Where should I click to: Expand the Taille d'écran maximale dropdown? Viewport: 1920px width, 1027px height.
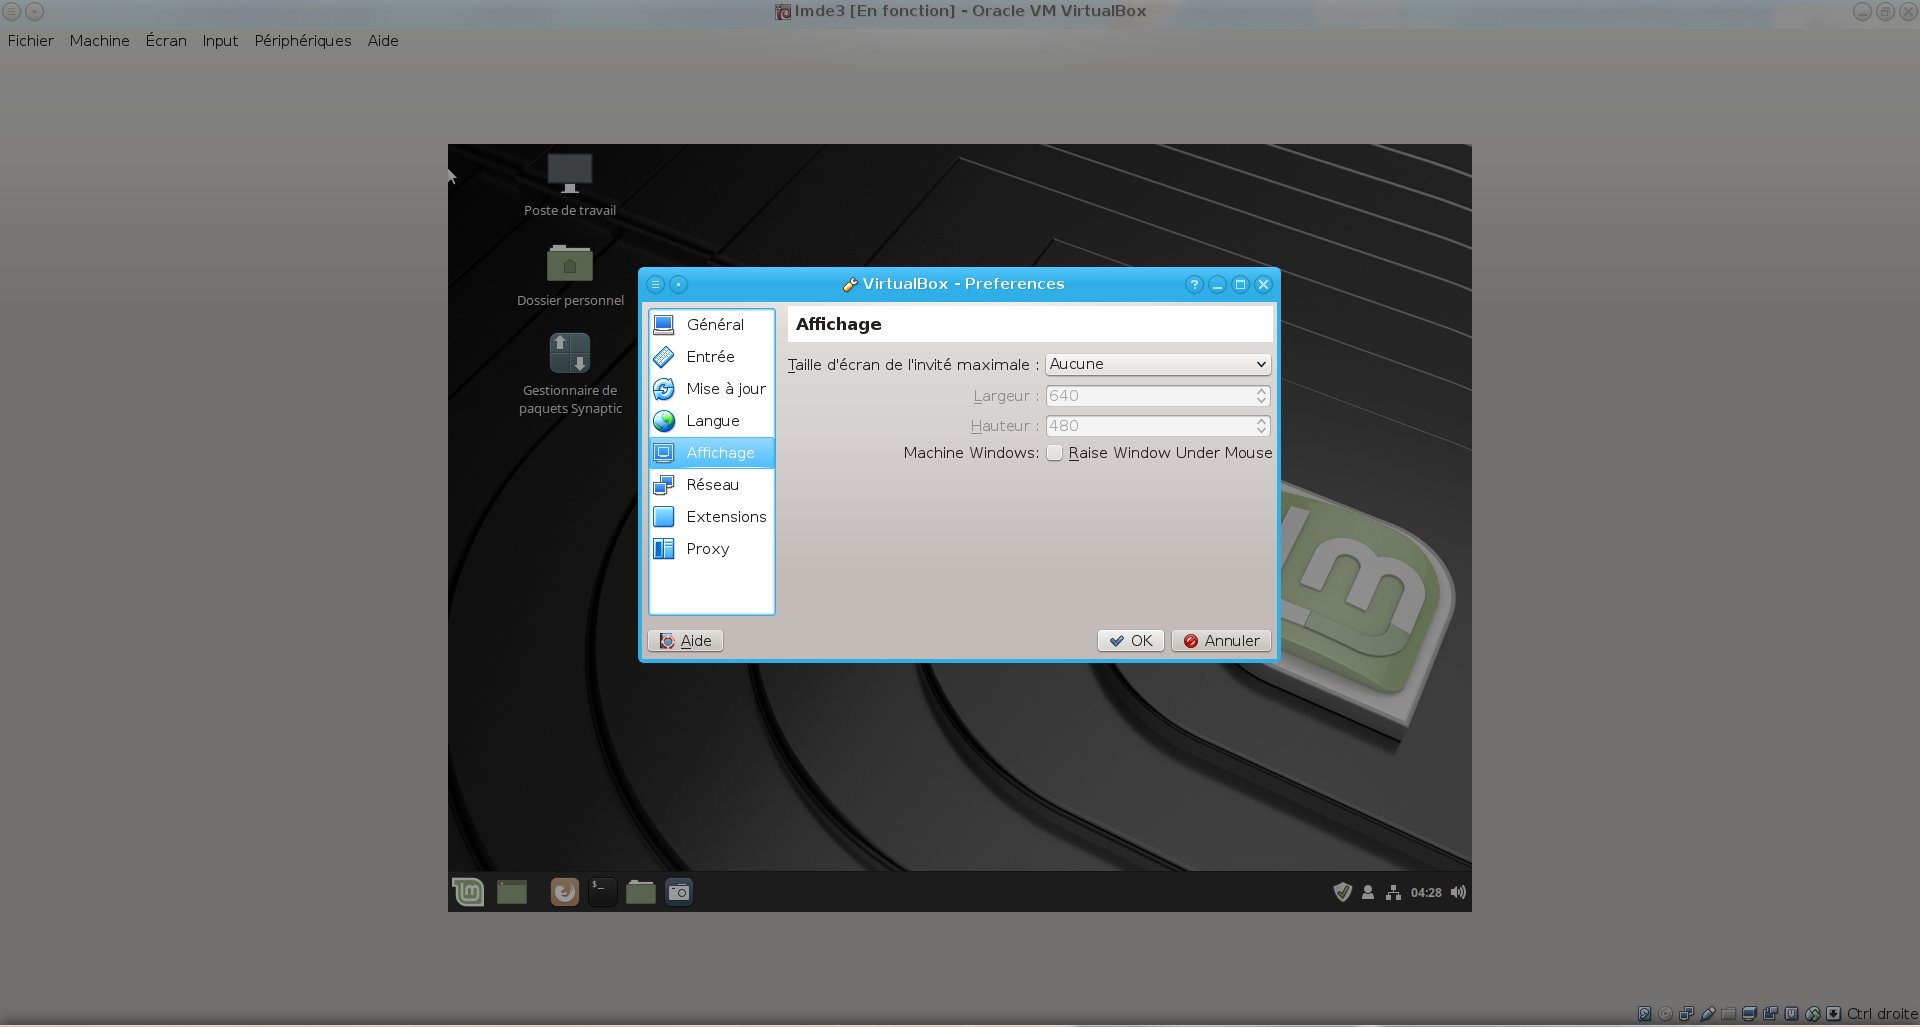pos(1157,364)
